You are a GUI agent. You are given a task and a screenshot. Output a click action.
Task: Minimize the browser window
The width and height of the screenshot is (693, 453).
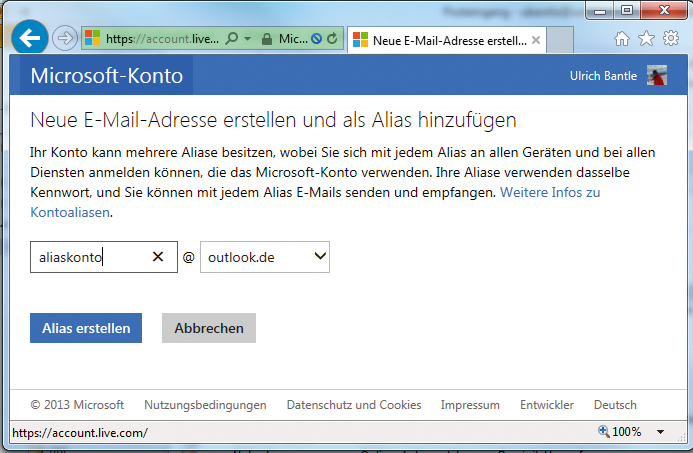[x=600, y=11]
